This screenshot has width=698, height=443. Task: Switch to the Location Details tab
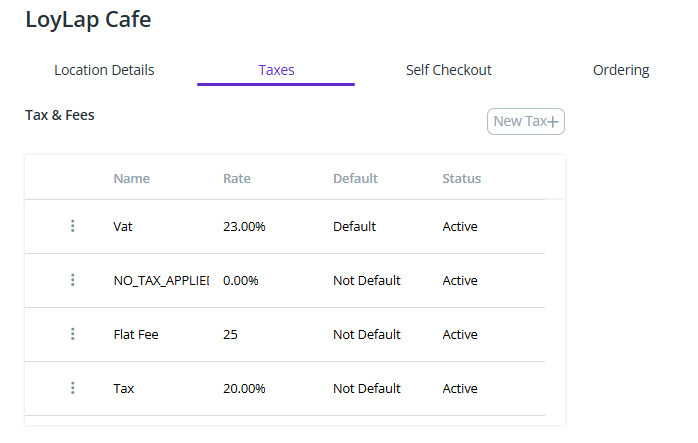pos(104,70)
